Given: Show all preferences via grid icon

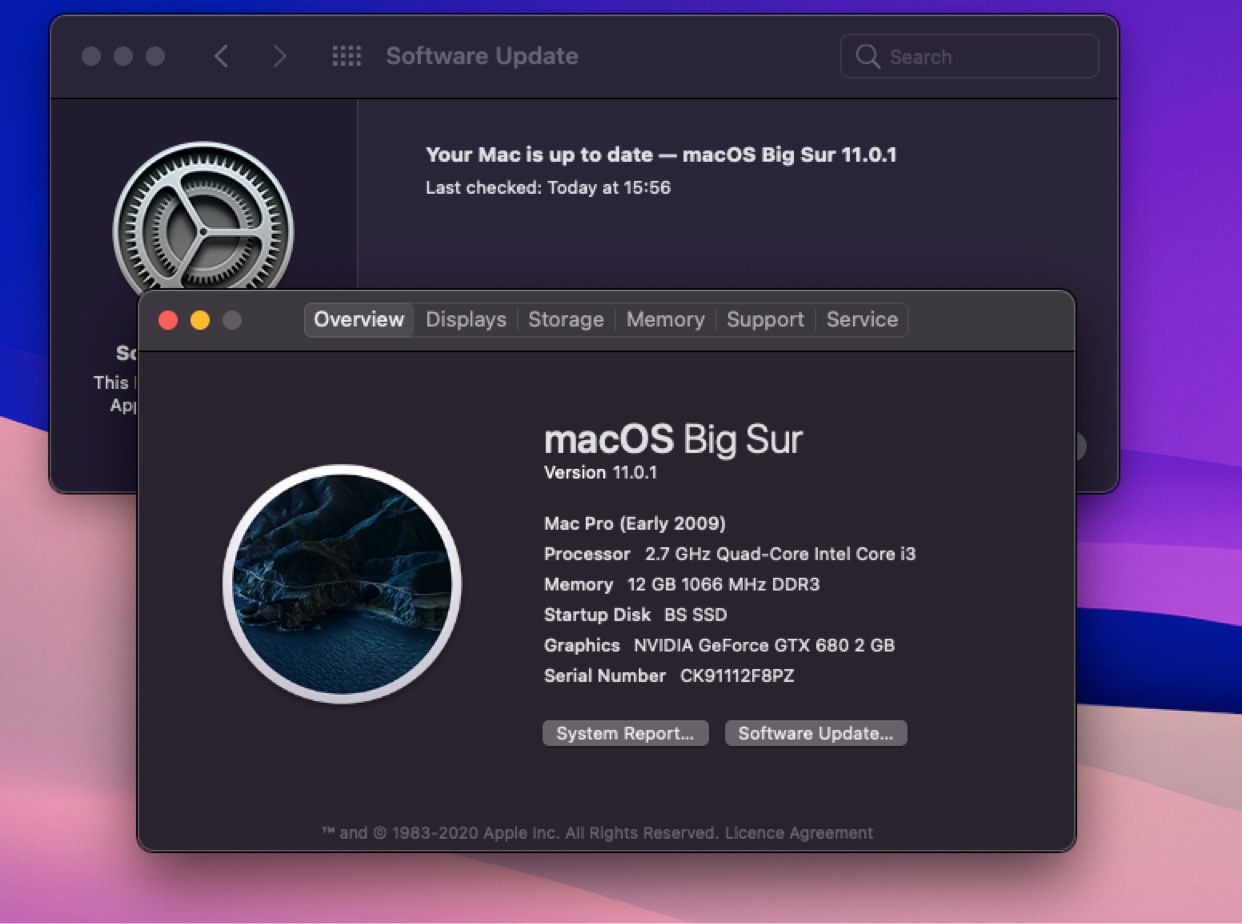Looking at the screenshot, I should click(347, 56).
